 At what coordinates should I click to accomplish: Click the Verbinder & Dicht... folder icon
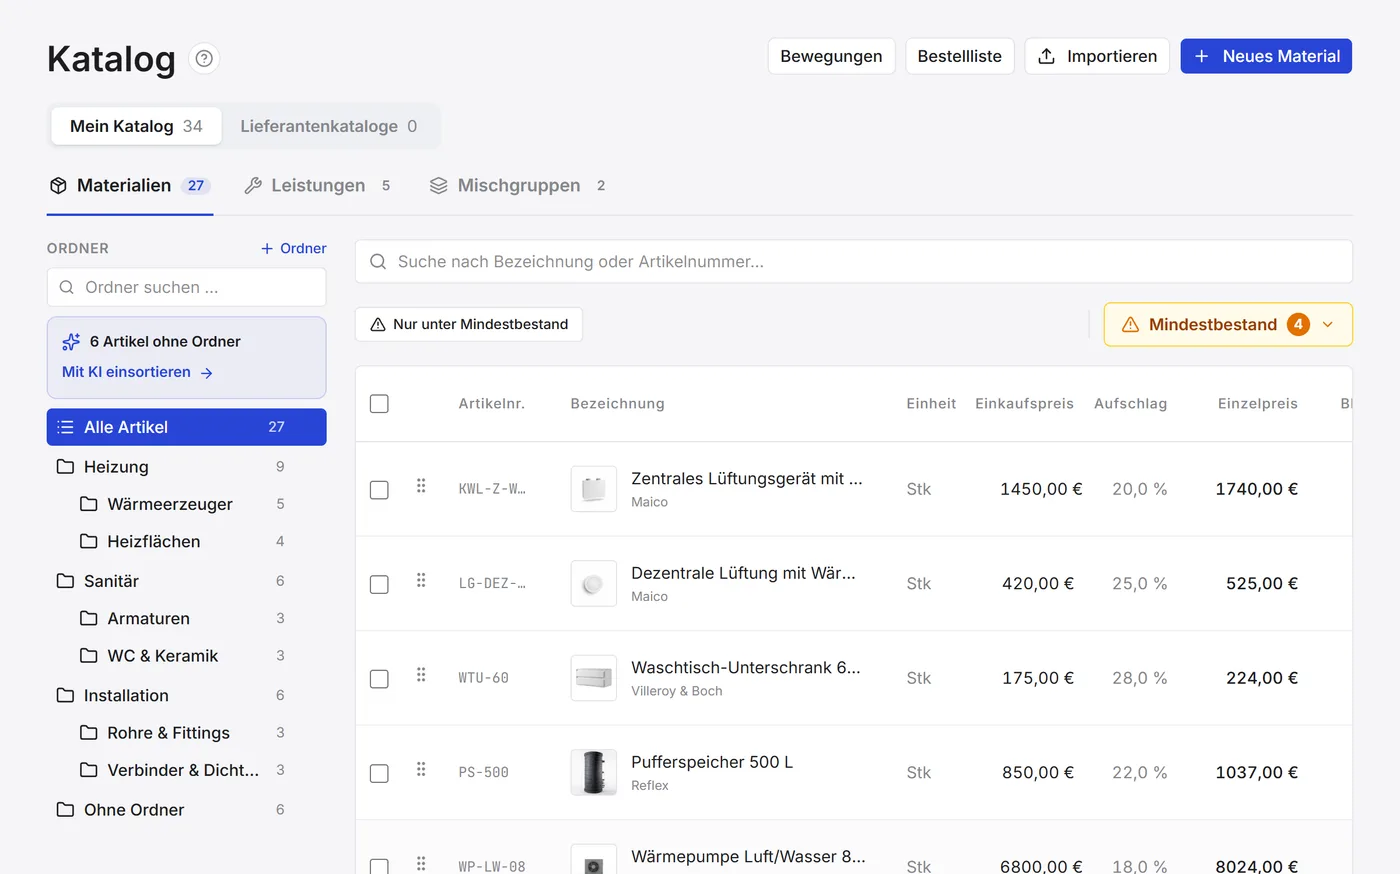coord(89,770)
